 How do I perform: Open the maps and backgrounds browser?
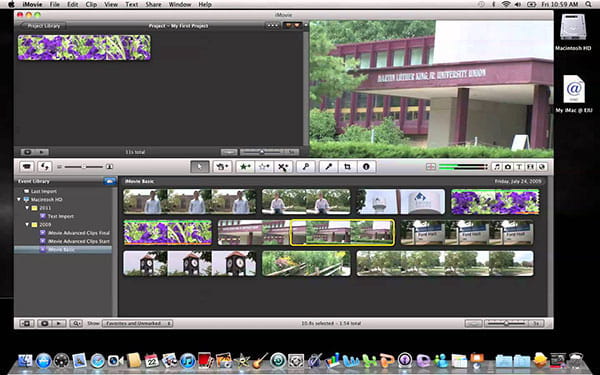pyautogui.click(x=541, y=167)
